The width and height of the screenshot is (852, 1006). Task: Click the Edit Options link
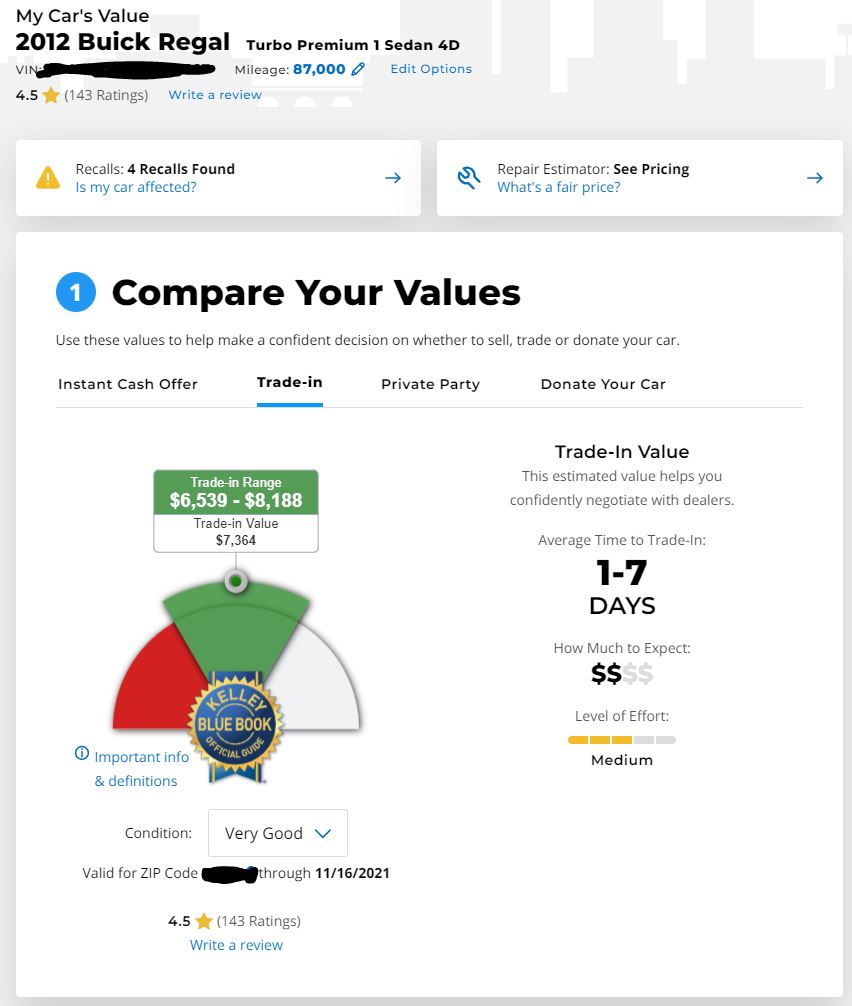tap(431, 69)
